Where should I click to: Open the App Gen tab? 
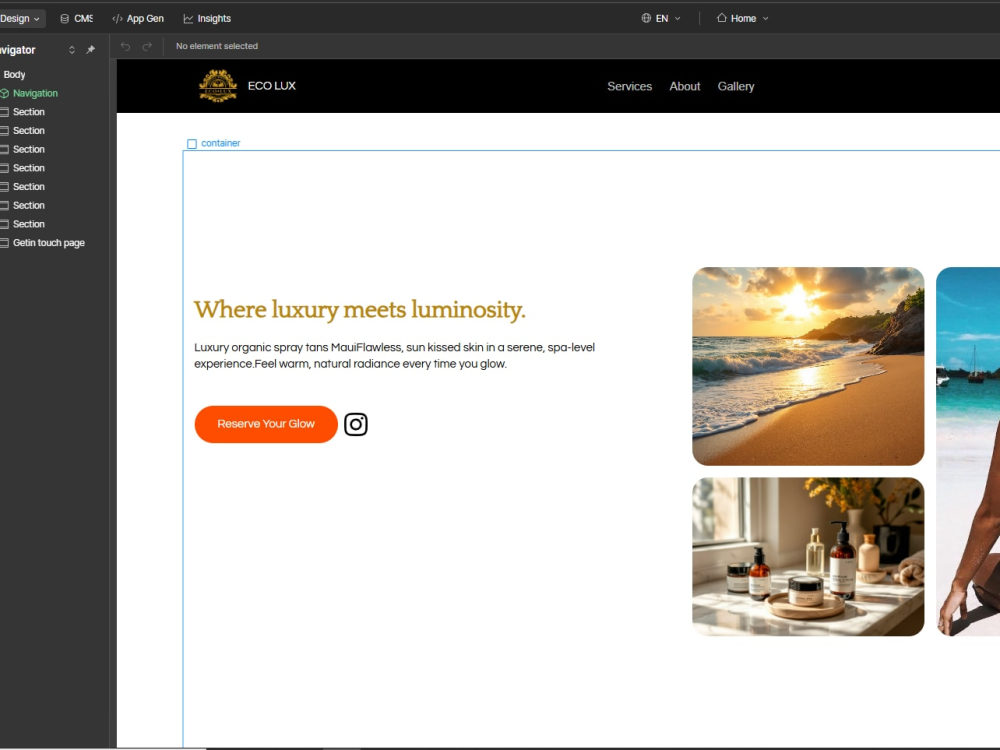pos(138,18)
